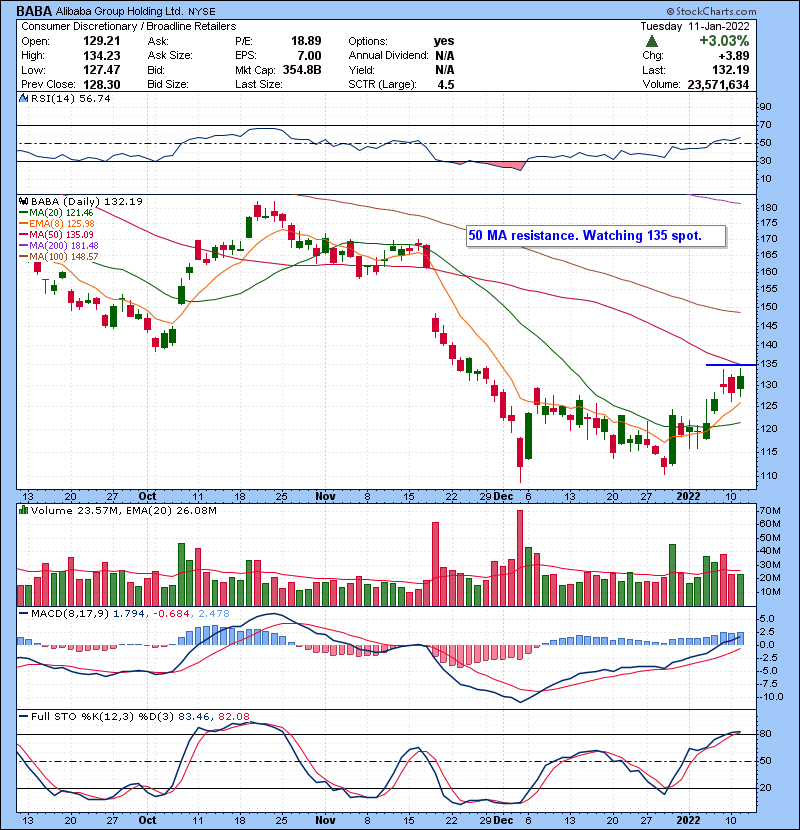Click the Low value 127.47
800x830 pixels.
pyautogui.click(x=102, y=70)
